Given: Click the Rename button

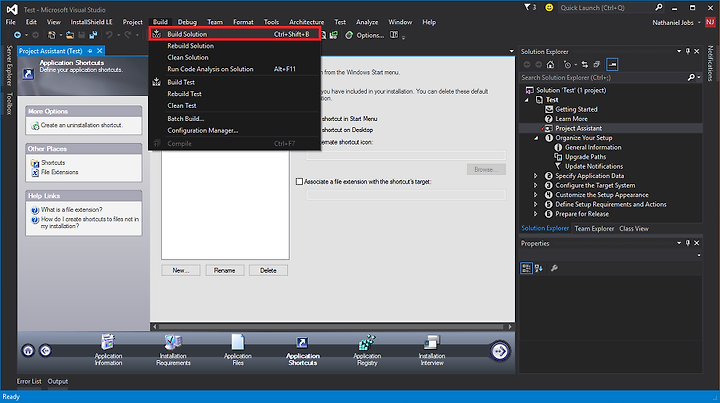Looking at the screenshot, I should pos(225,270).
